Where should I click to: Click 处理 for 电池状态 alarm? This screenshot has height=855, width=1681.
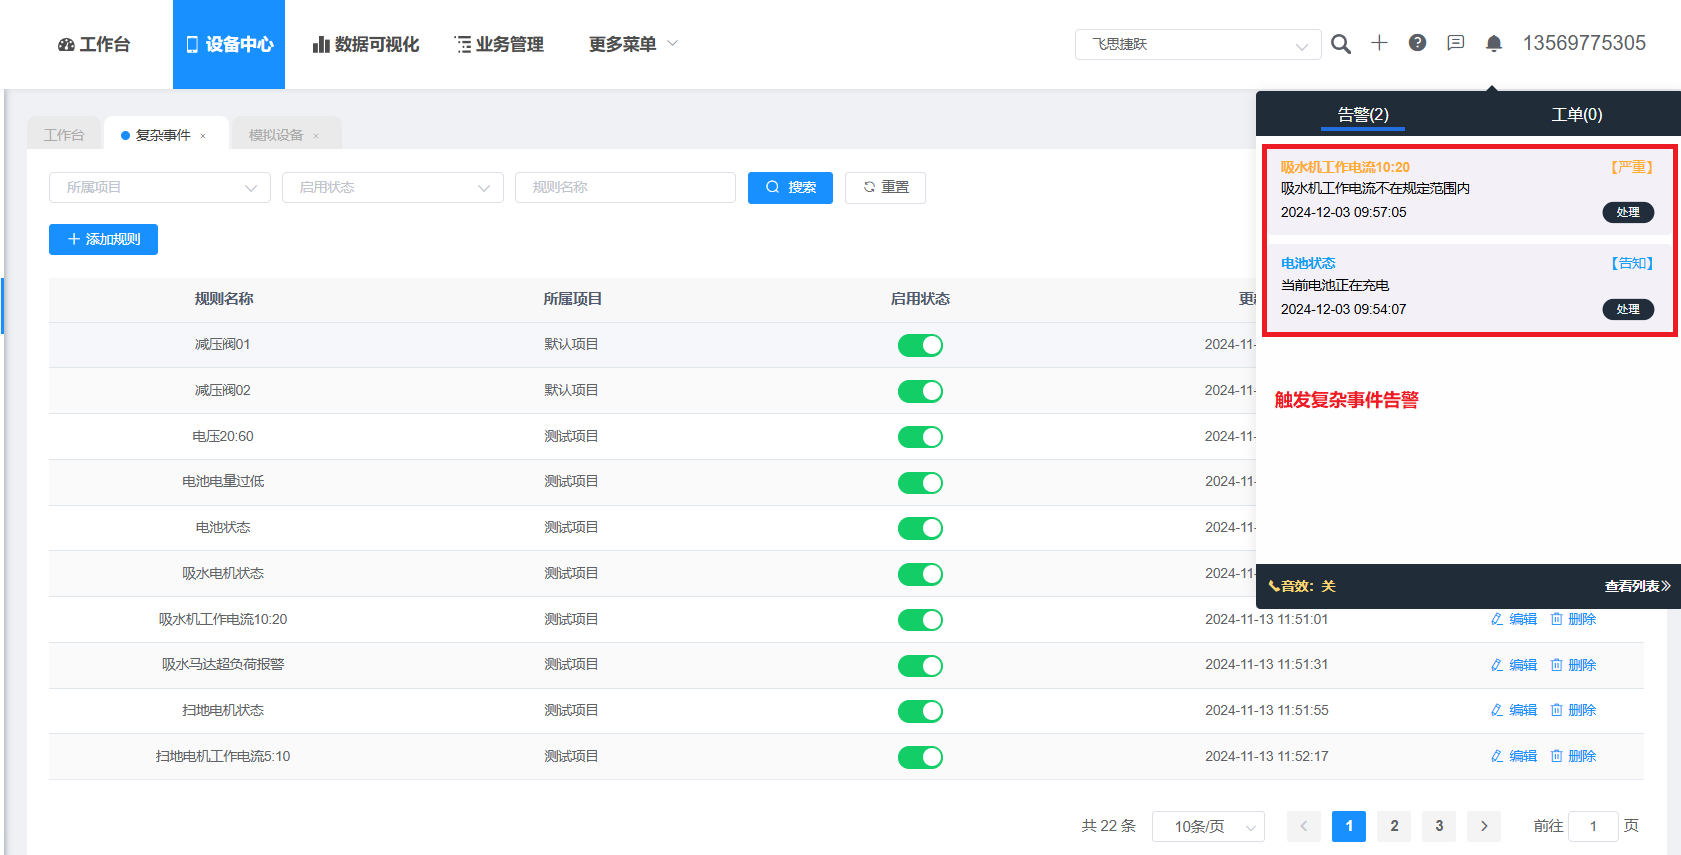click(x=1628, y=309)
